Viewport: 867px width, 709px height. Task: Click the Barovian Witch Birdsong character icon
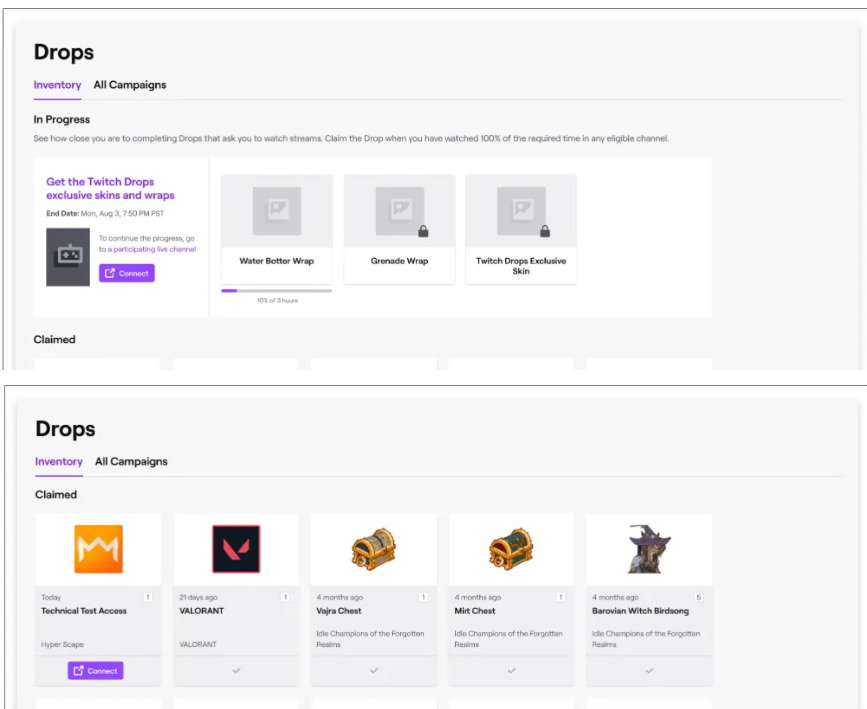(648, 549)
